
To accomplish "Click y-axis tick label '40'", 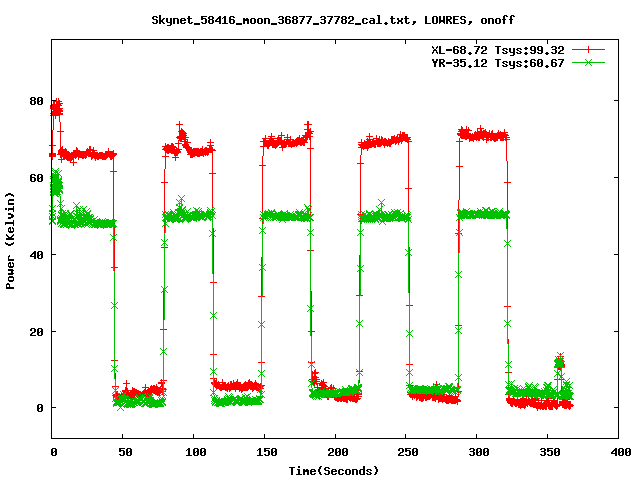I will (36, 255).
